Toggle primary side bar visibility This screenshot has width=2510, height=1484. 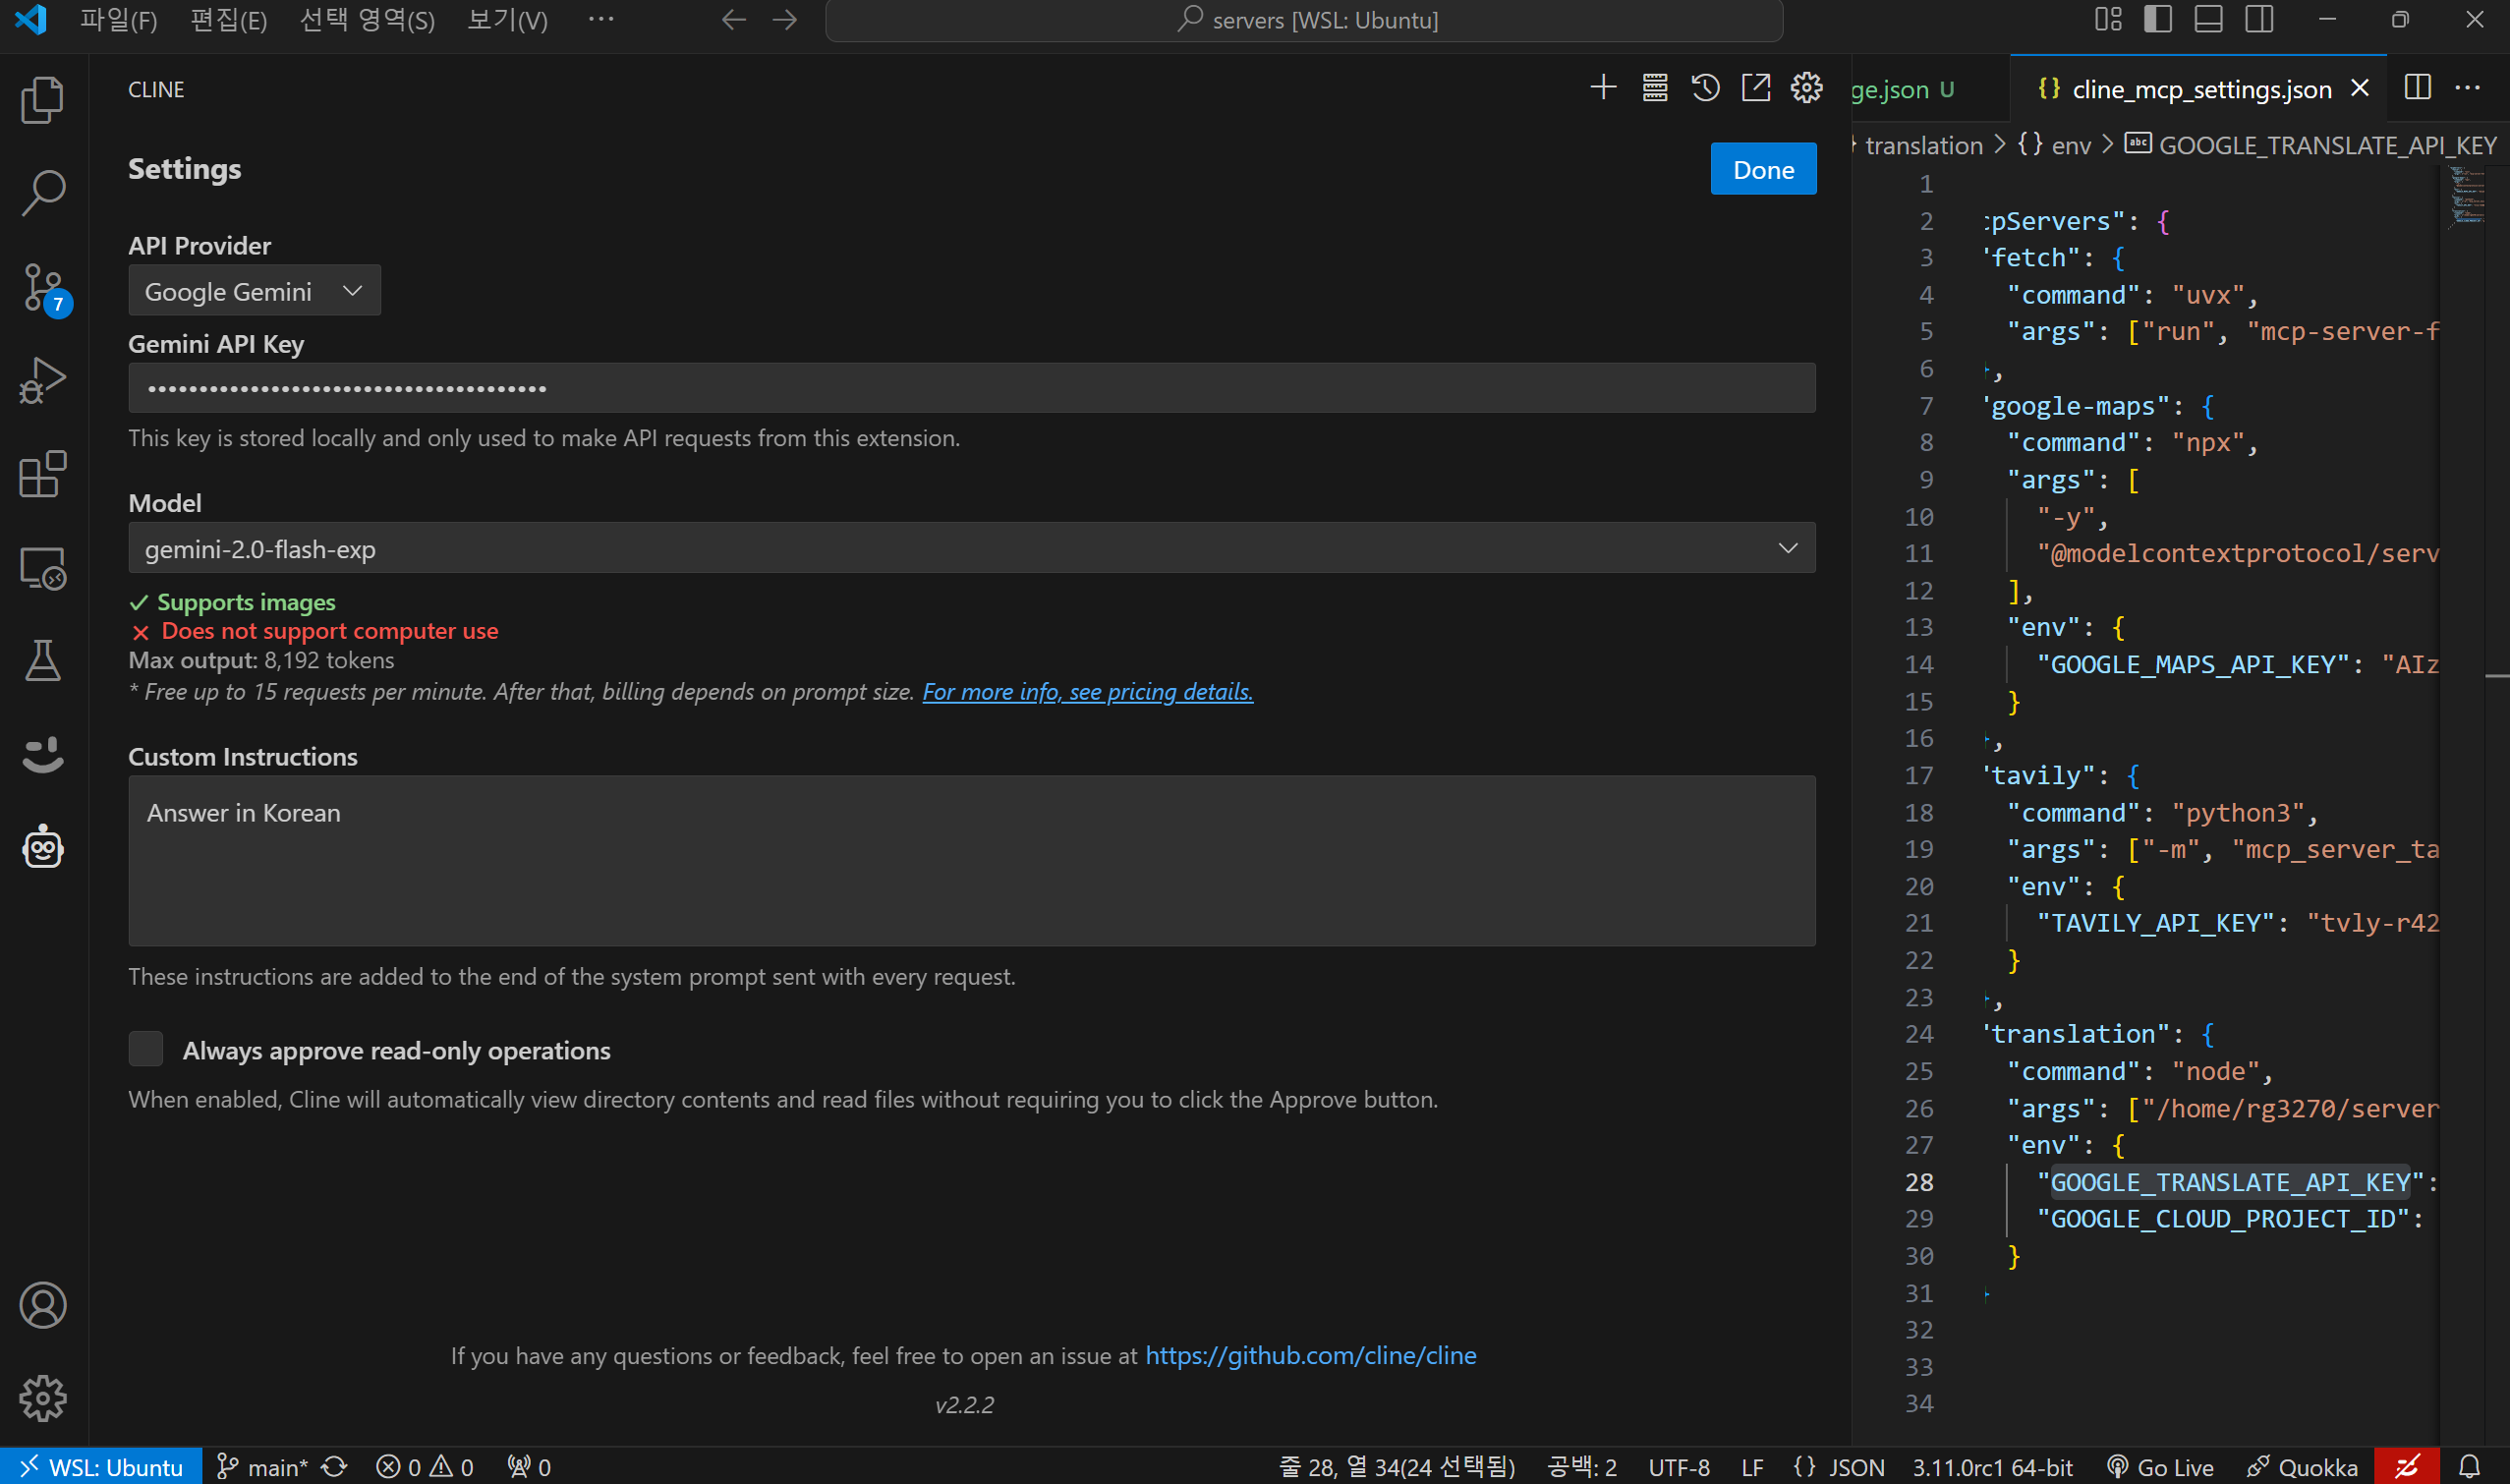2158,19
